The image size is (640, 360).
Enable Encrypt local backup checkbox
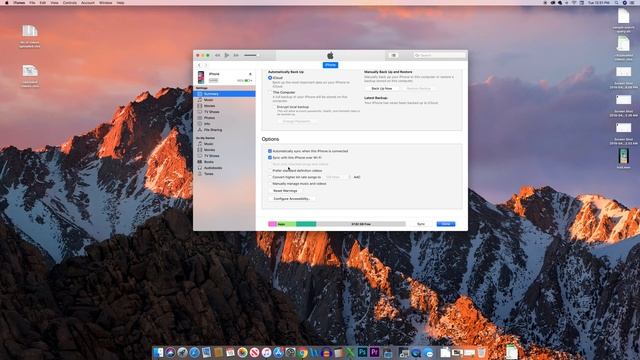pos(274,107)
